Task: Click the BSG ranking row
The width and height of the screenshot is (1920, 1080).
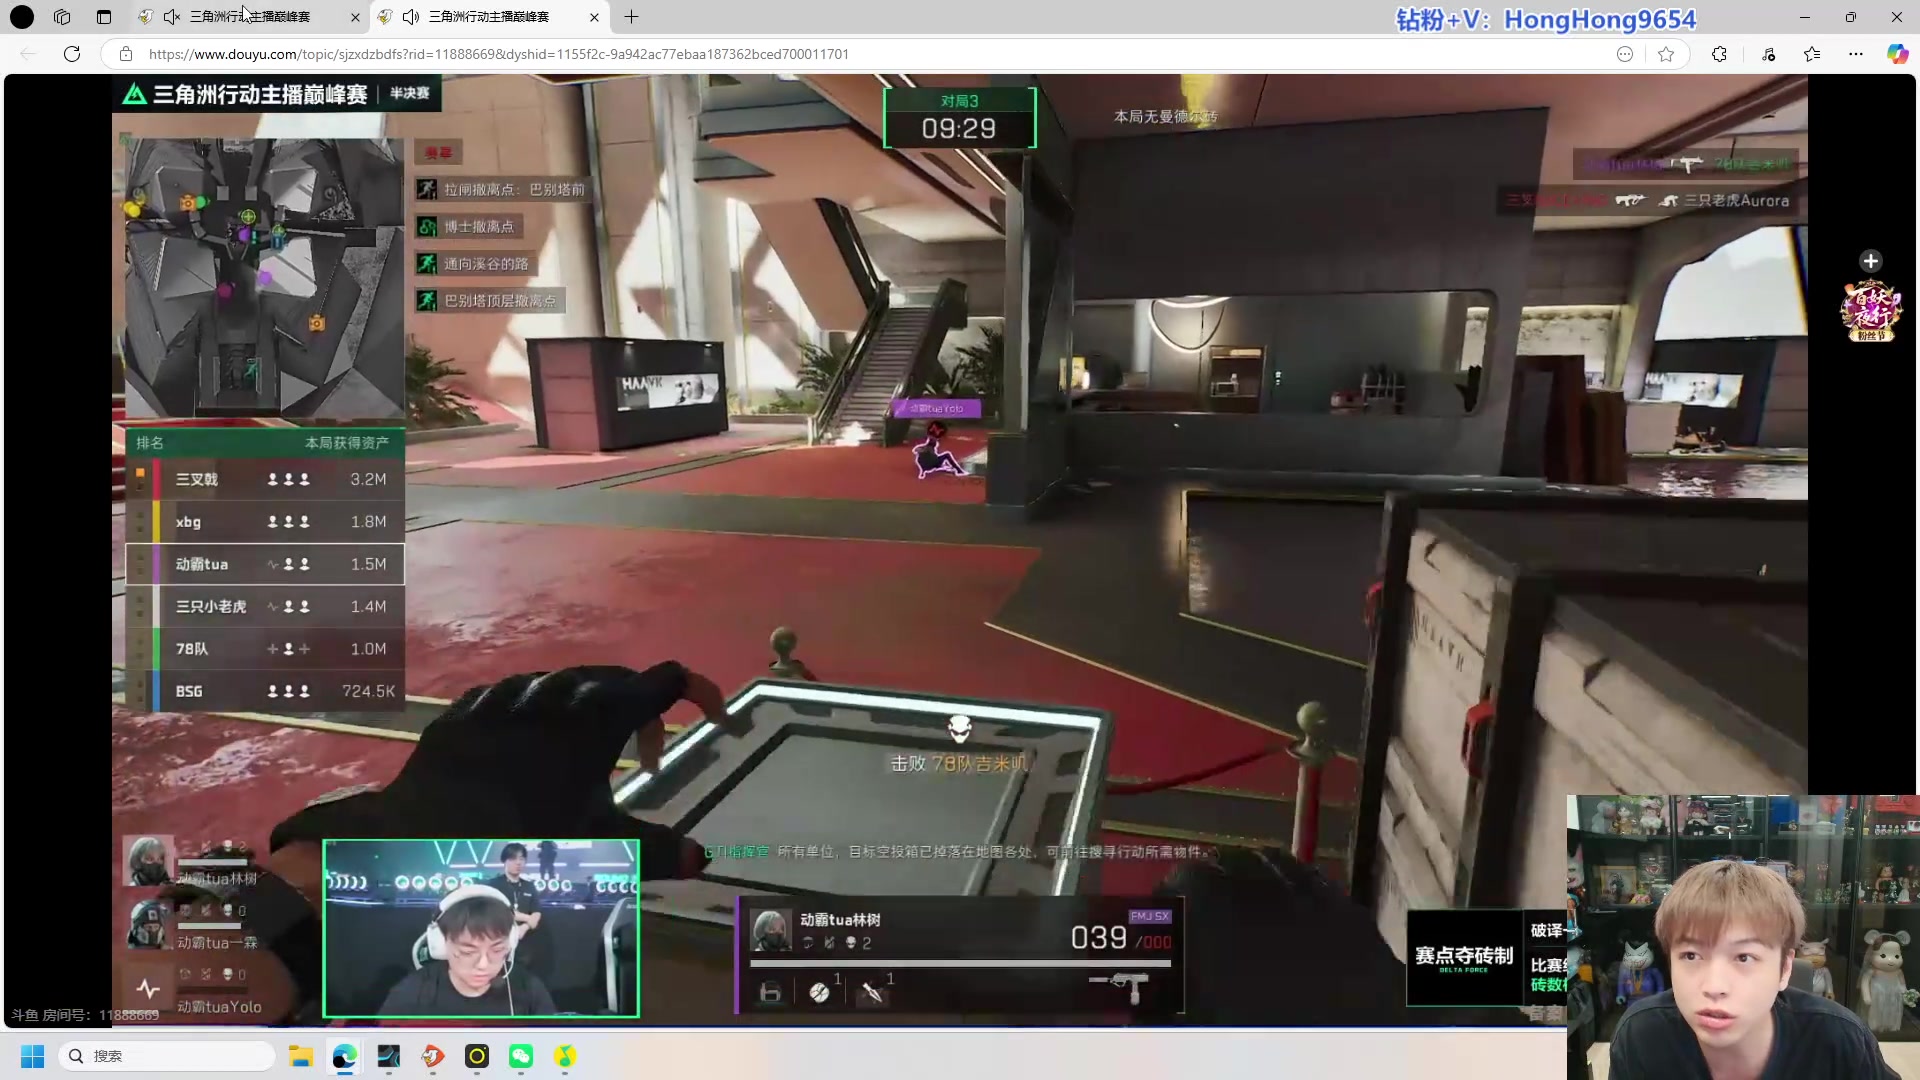Action: pyautogui.click(x=265, y=691)
